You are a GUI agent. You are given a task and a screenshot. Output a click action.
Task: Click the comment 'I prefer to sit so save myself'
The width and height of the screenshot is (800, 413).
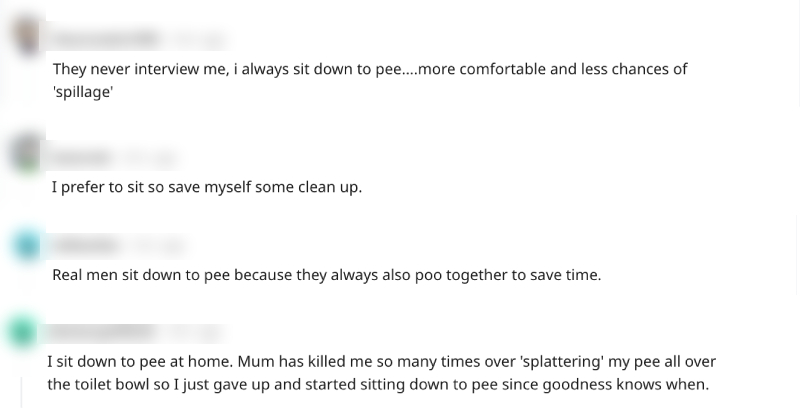point(207,187)
